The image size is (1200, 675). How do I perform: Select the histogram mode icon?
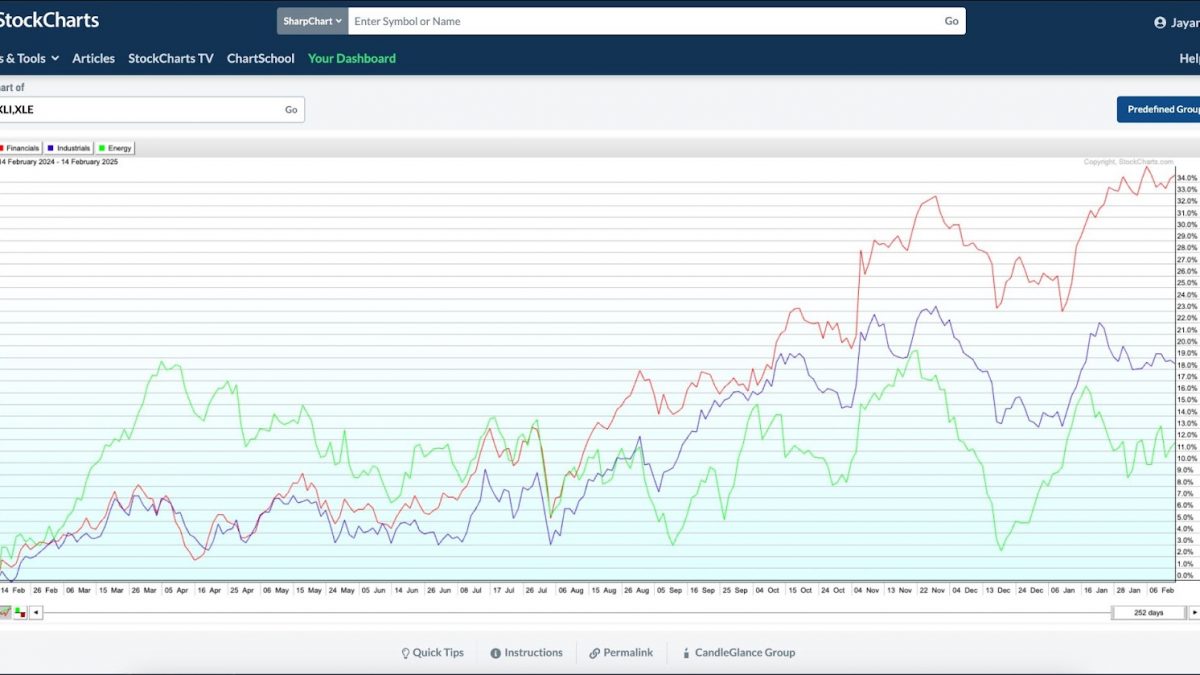point(20,612)
